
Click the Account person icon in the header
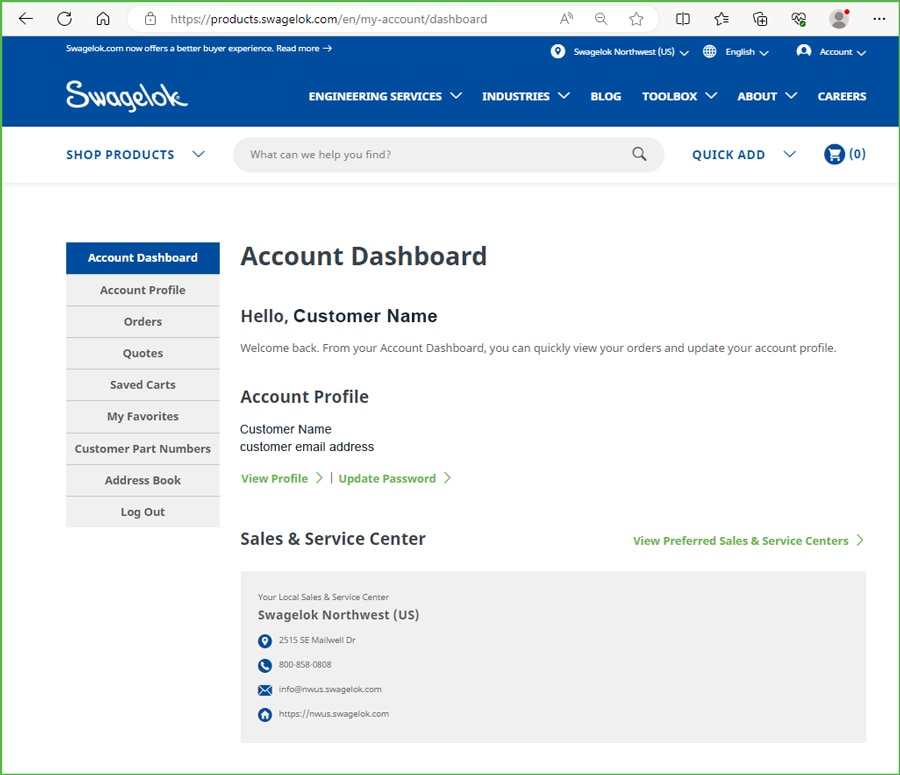804,51
